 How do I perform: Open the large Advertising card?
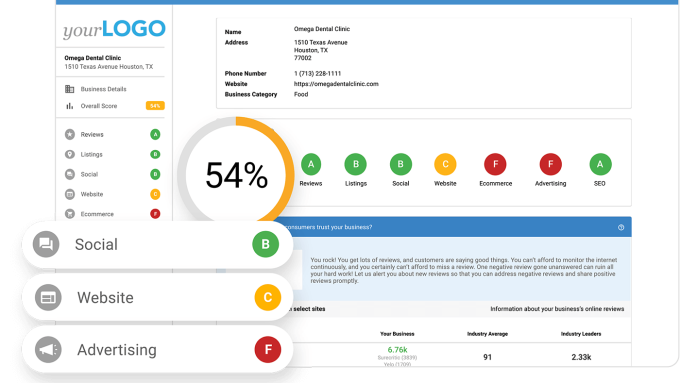(x=157, y=350)
